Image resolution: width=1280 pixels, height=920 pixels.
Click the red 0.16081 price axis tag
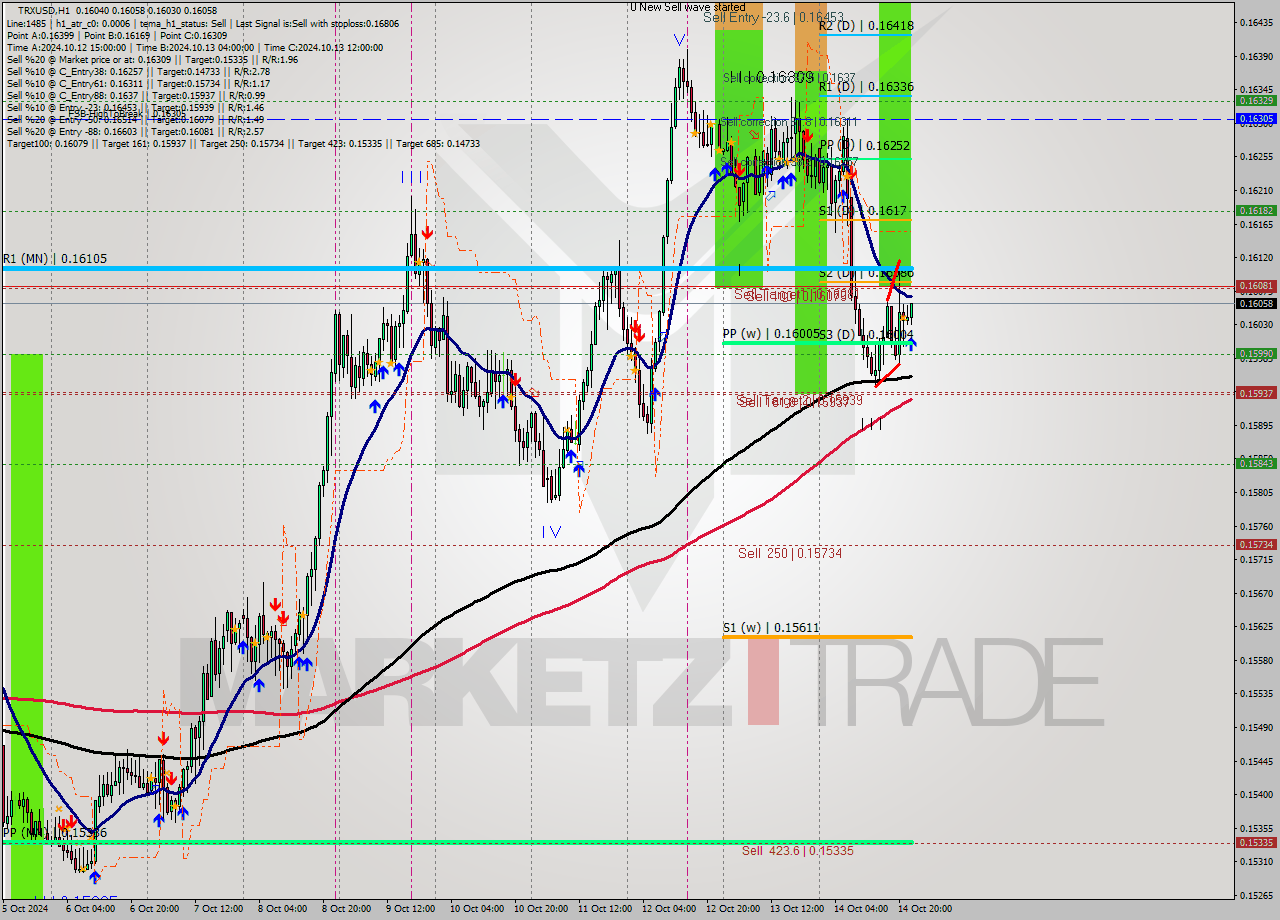point(1256,286)
